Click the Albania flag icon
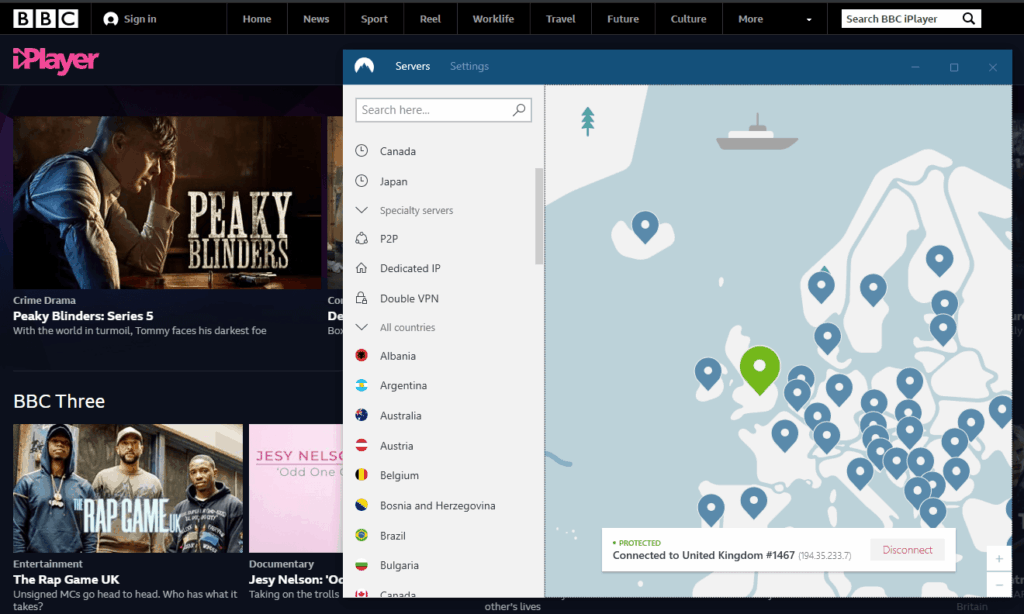The width and height of the screenshot is (1024, 614). (361, 356)
